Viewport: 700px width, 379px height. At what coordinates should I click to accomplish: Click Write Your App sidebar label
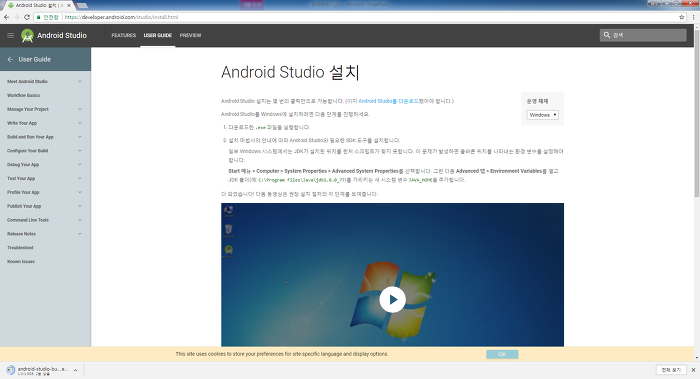tap(22, 123)
